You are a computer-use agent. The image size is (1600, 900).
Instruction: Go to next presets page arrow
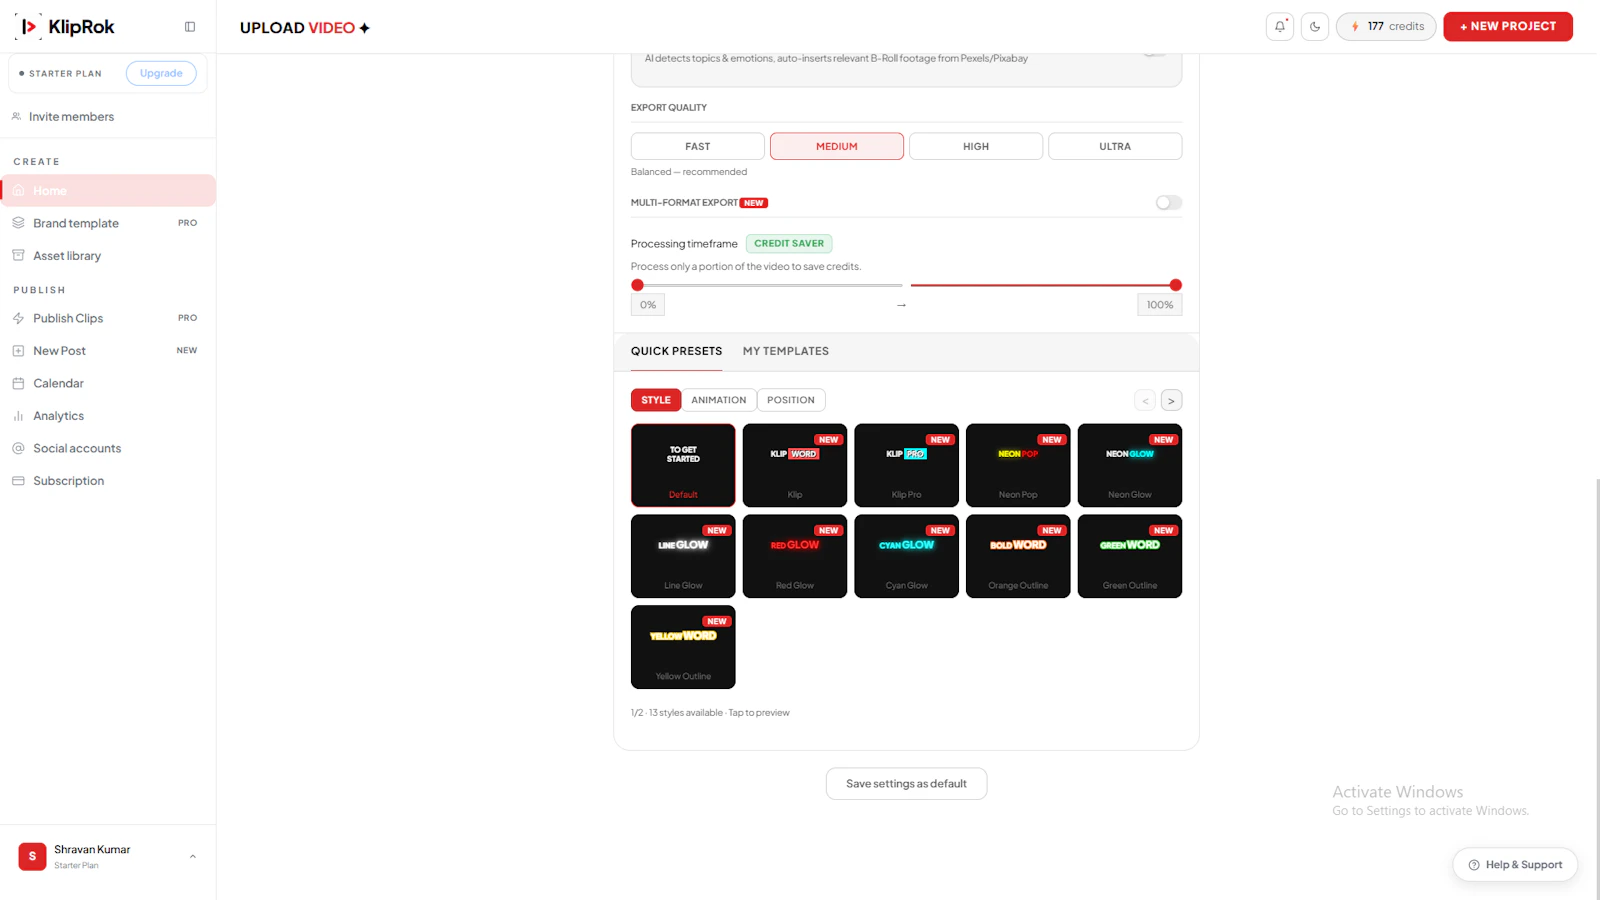(x=1171, y=401)
